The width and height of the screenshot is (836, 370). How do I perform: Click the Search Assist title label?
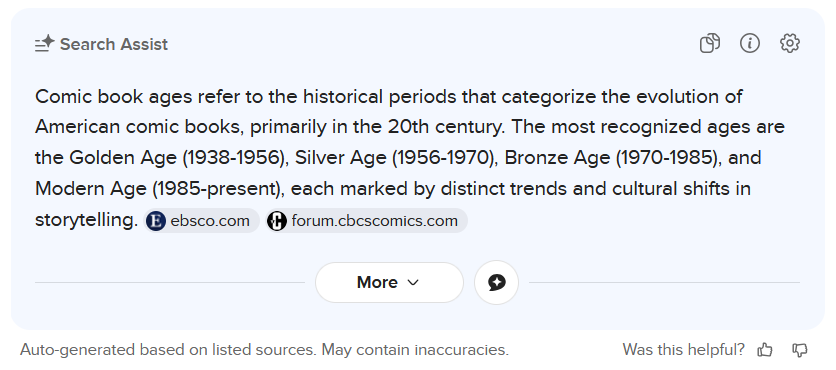click(x=114, y=44)
